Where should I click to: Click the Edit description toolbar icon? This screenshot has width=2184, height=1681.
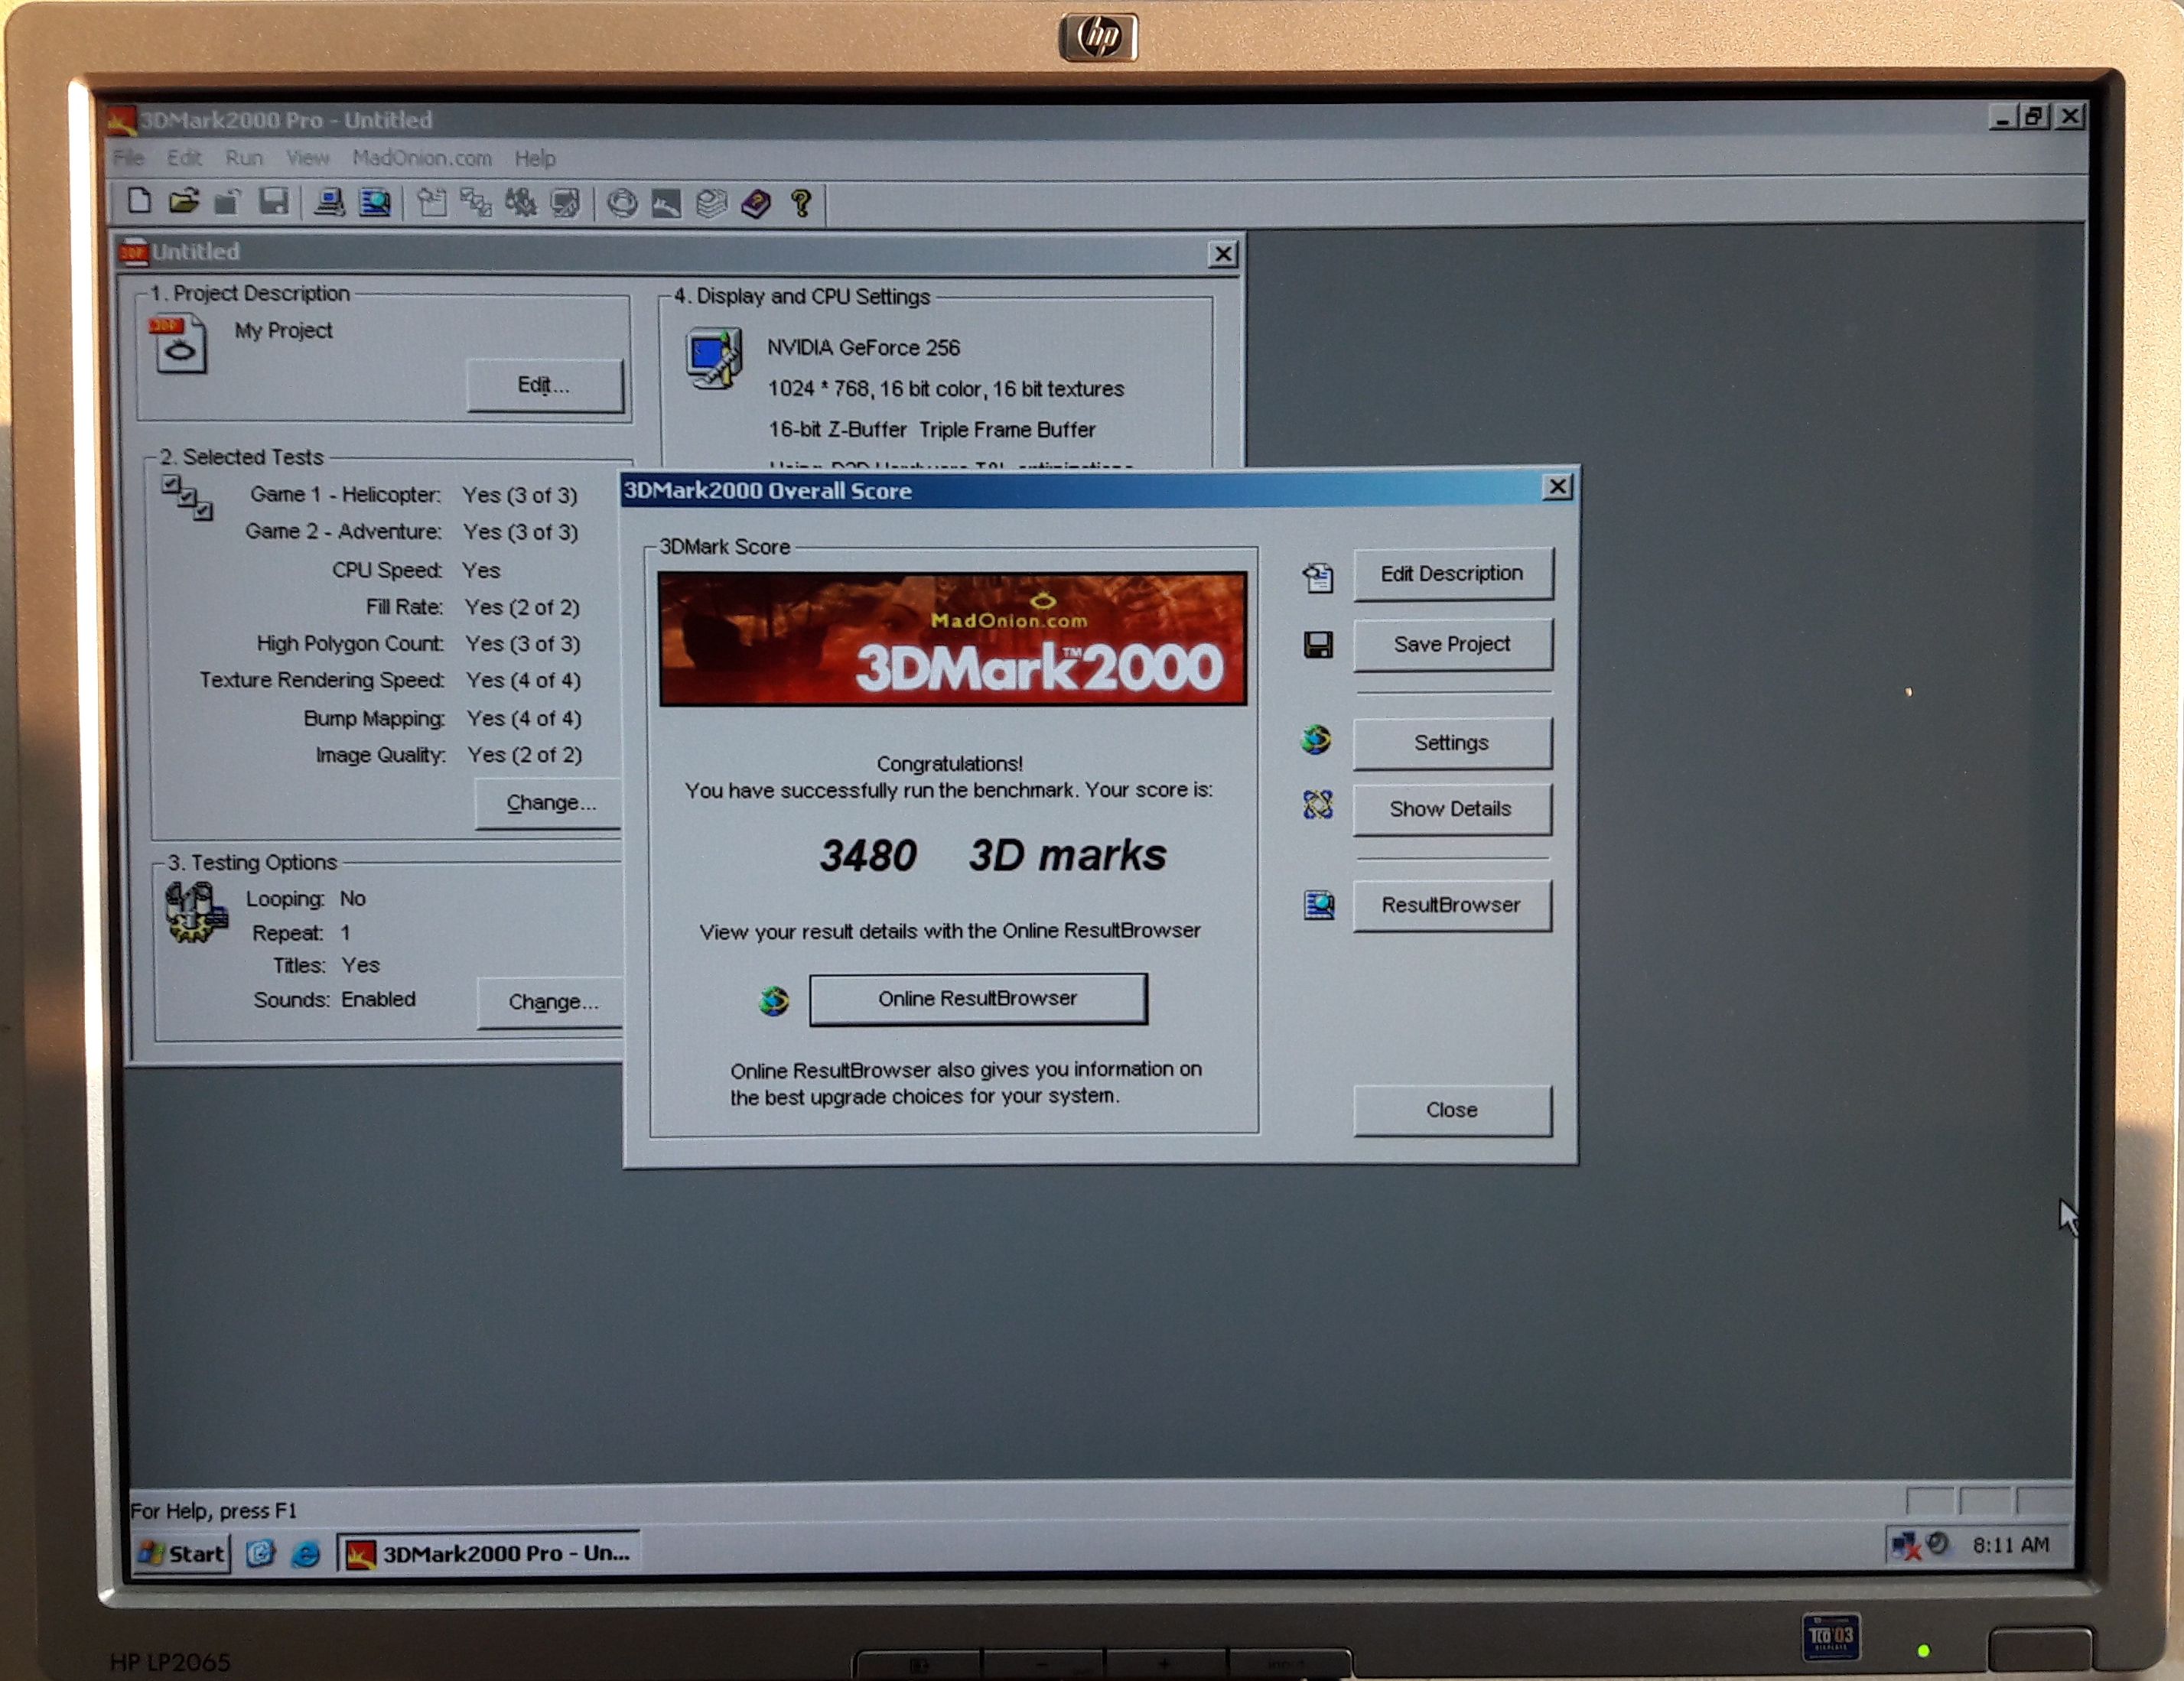431,203
